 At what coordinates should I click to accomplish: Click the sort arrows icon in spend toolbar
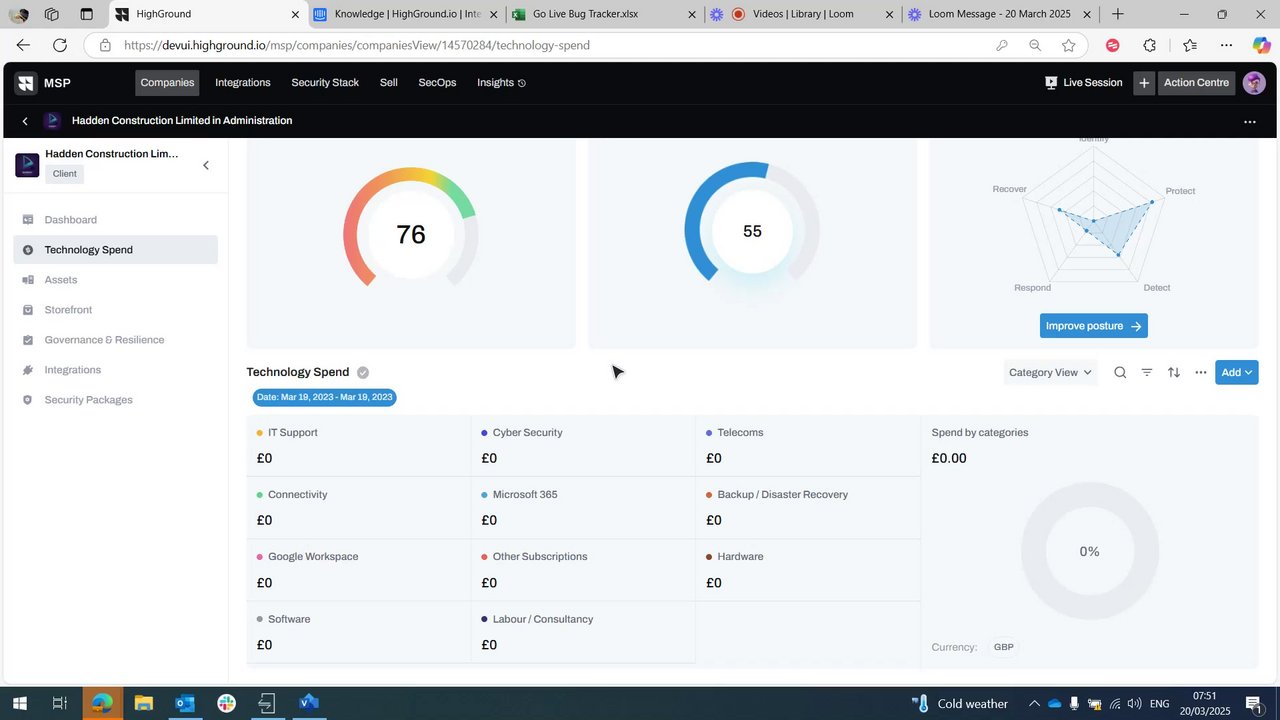[1174, 372]
